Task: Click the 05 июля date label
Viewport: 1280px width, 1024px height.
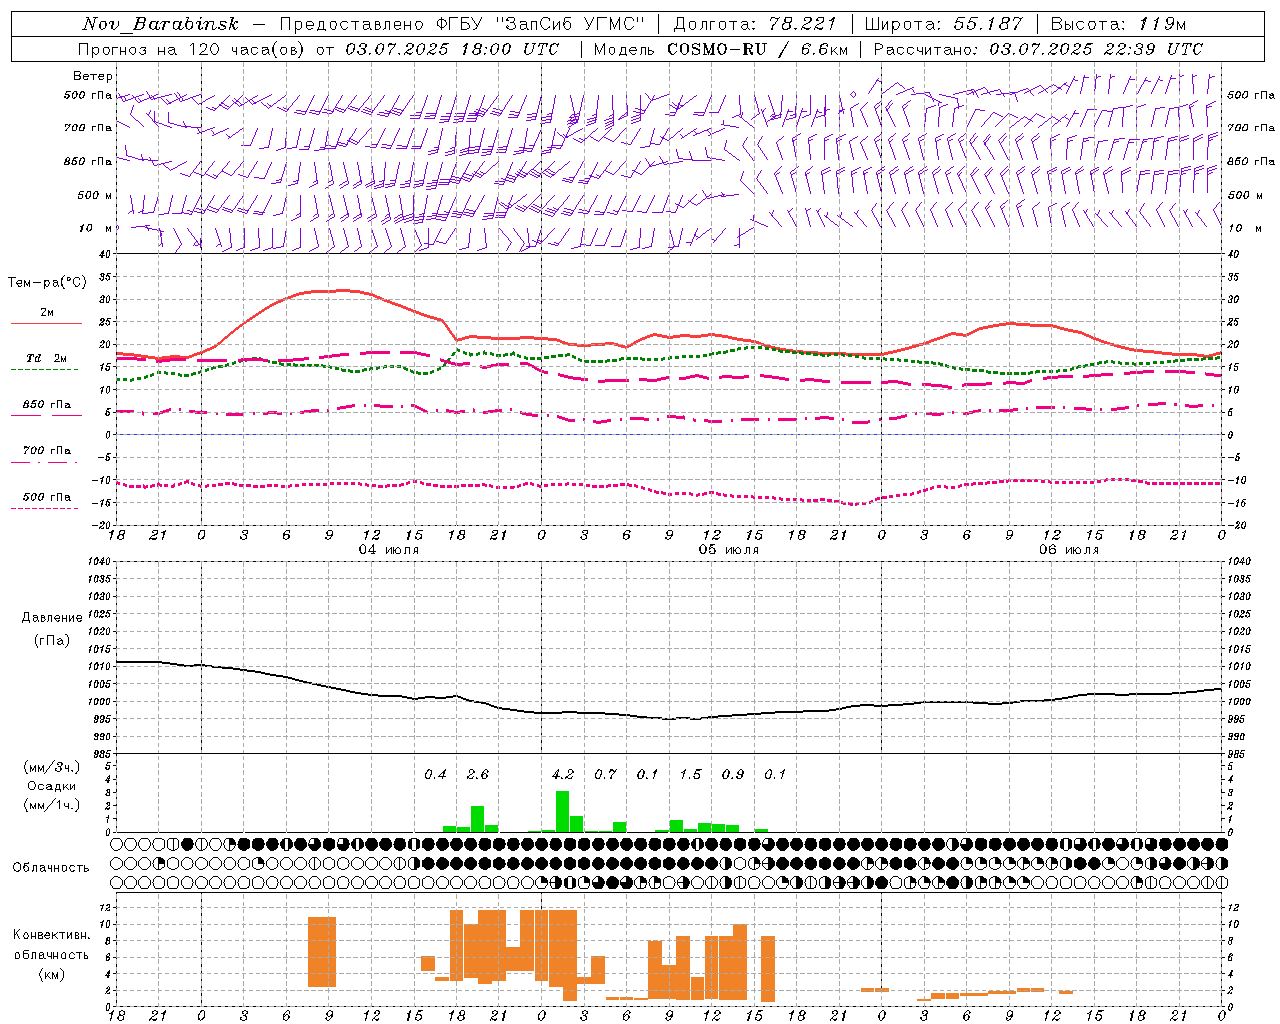Action: click(x=729, y=550)
